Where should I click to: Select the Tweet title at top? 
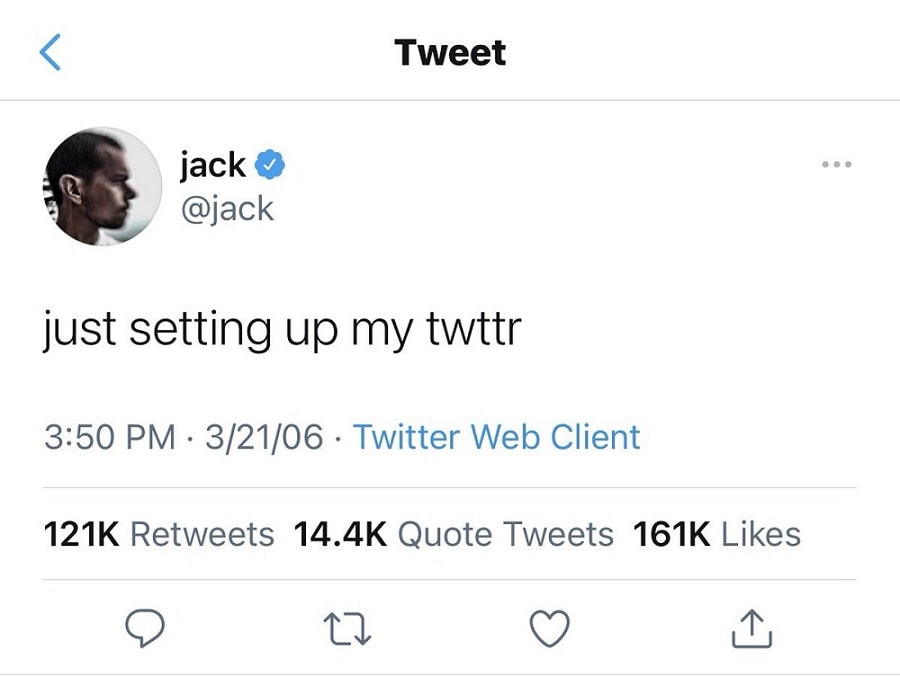(x=450, y=52)
